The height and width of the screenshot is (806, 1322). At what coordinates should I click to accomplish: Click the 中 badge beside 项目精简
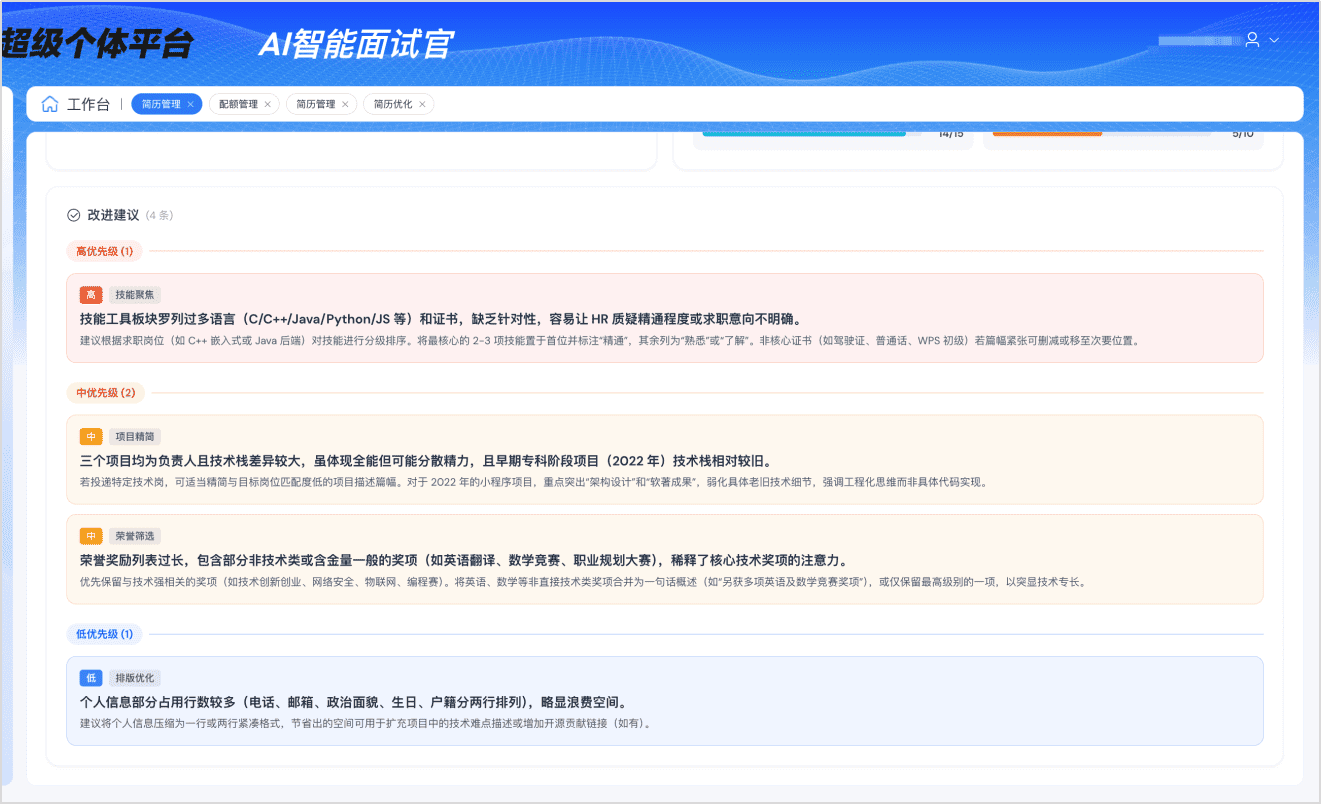(91, 437)
